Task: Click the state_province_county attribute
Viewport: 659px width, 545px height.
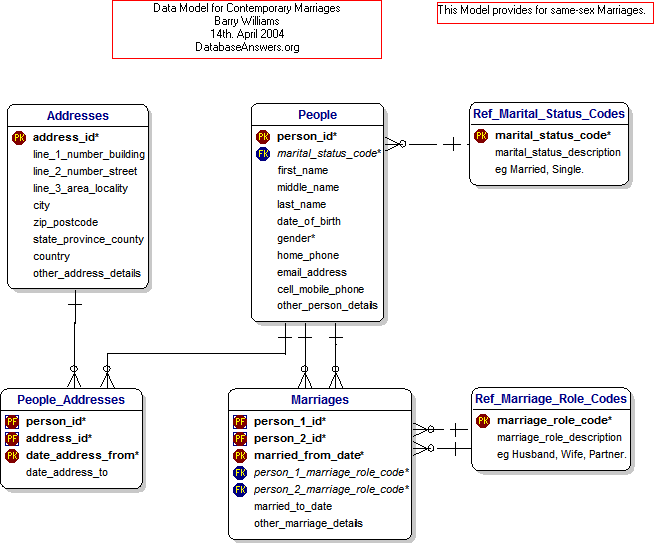Action: point(89,240)
